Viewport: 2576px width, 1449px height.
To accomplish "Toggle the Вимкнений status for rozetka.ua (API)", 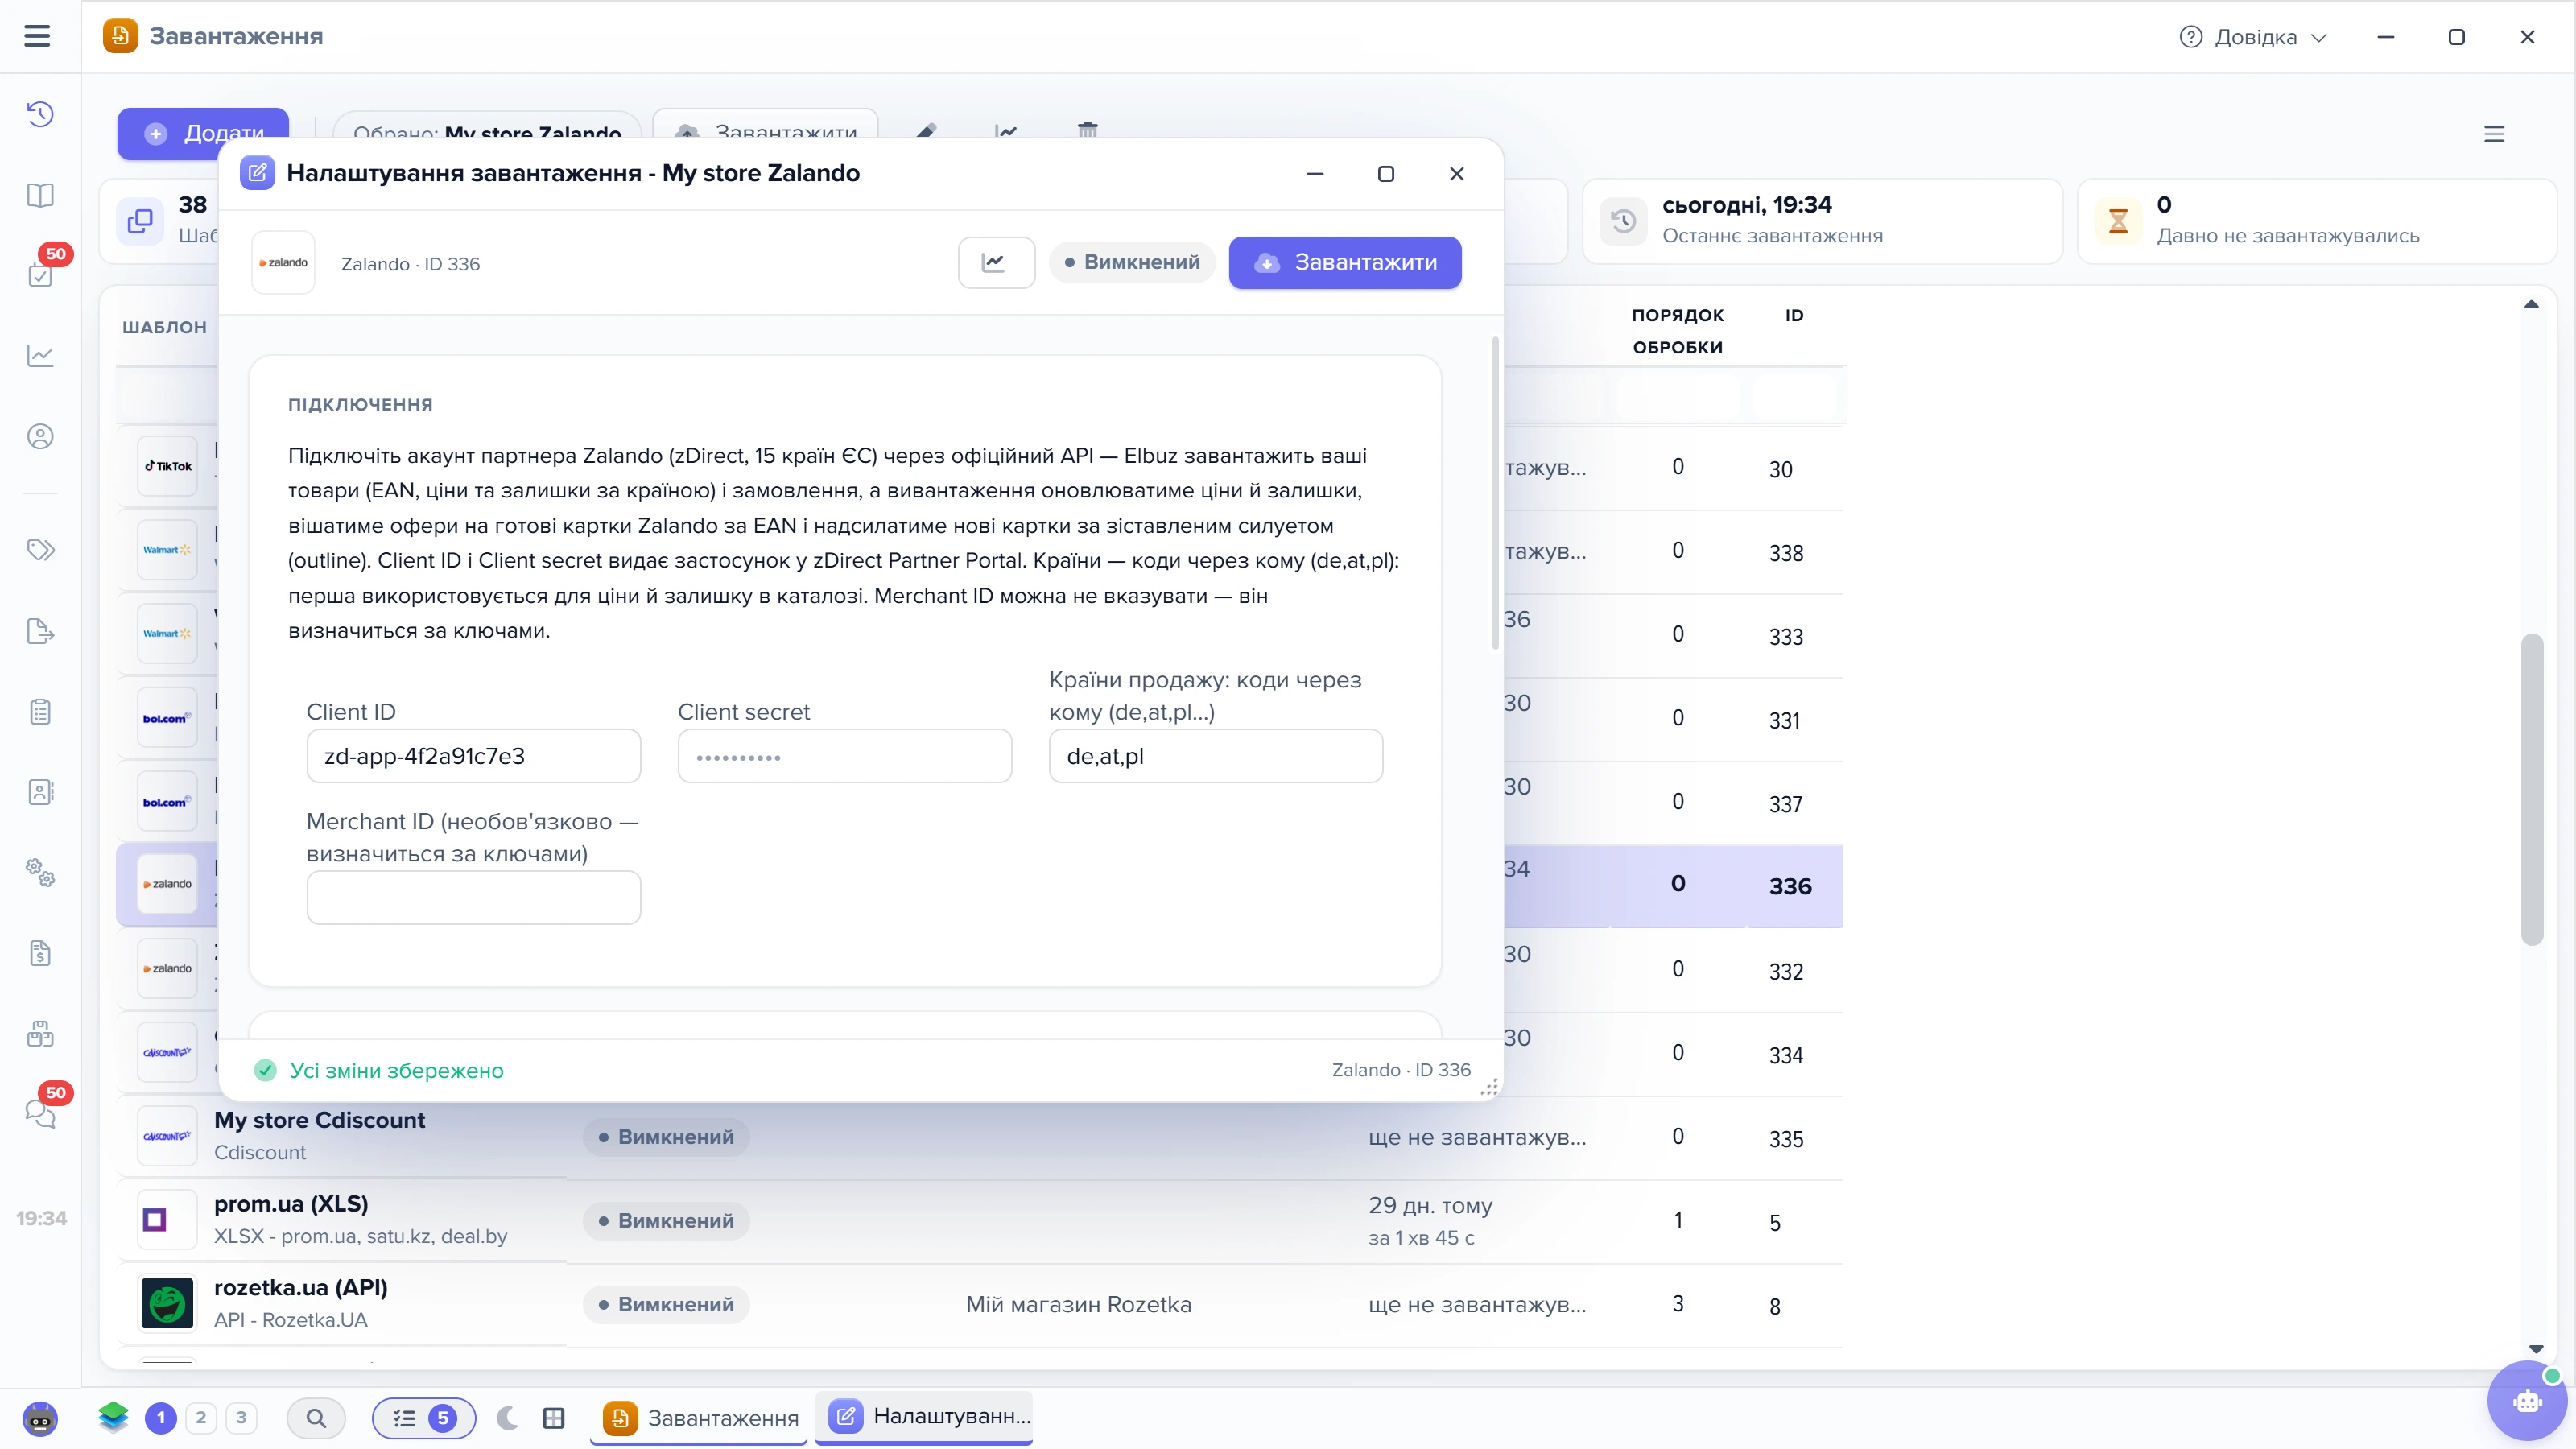I will [666, 1305].
